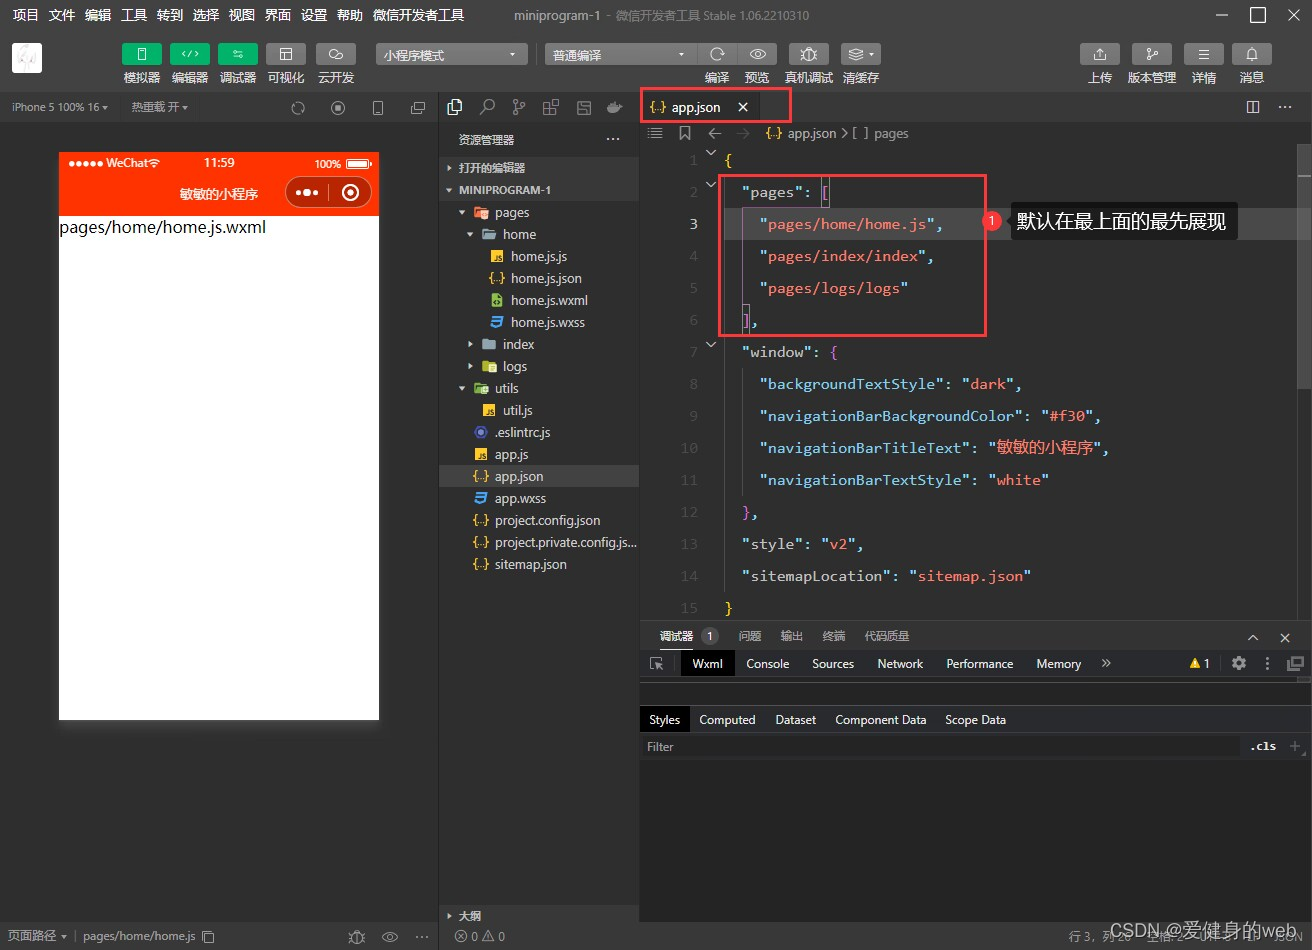Collapse the pages folder
The height and width of the screenshot is (950, 1312).
click(539, 212)
